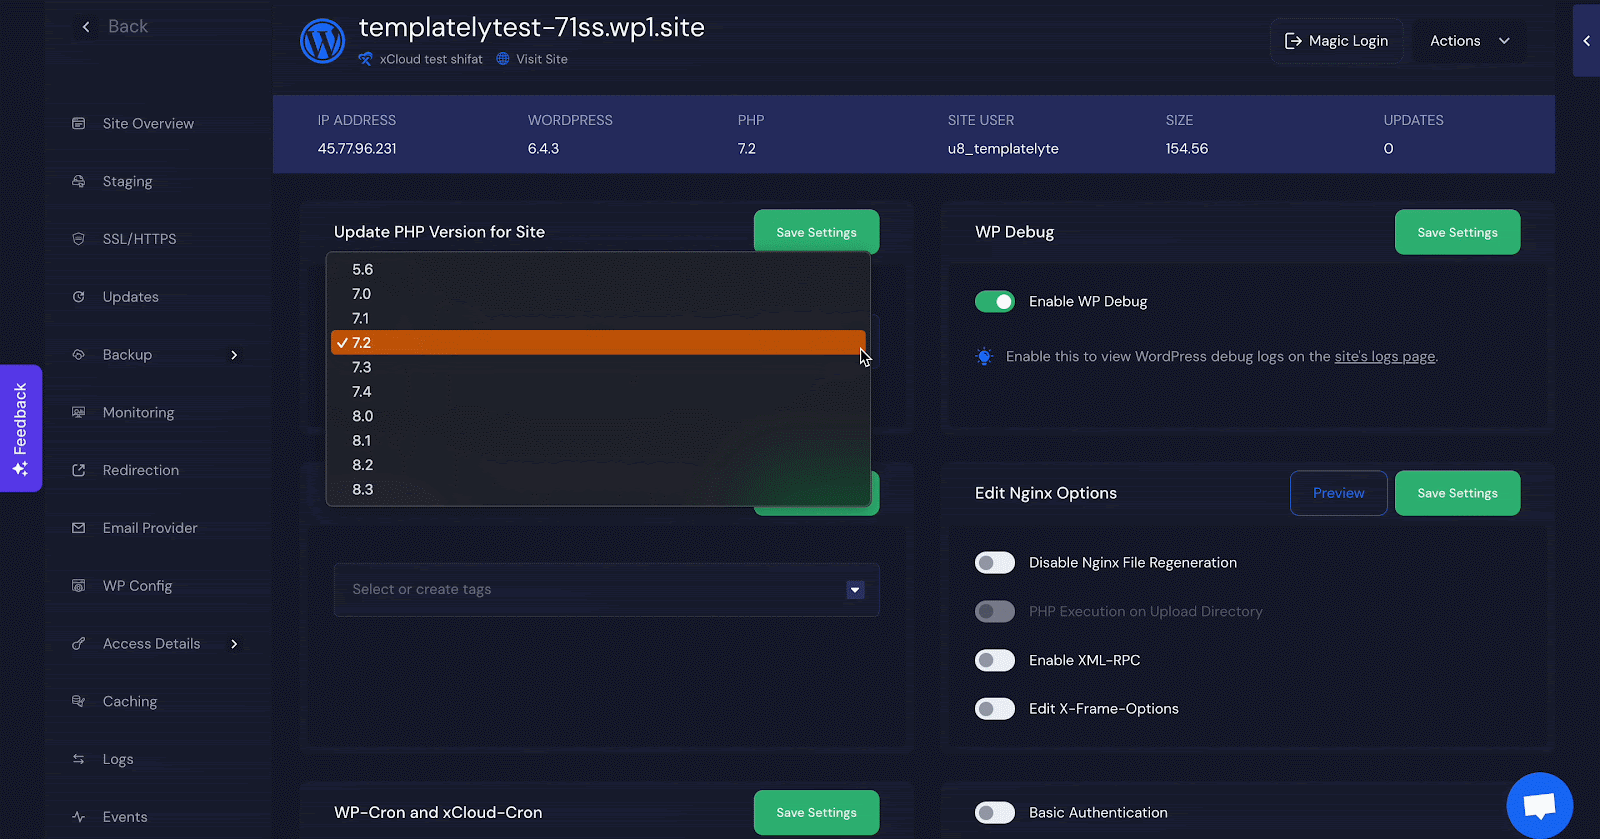The image size is (1600, 839).
Task: Open the Actions dropdown
Action: click(1469, 41)
